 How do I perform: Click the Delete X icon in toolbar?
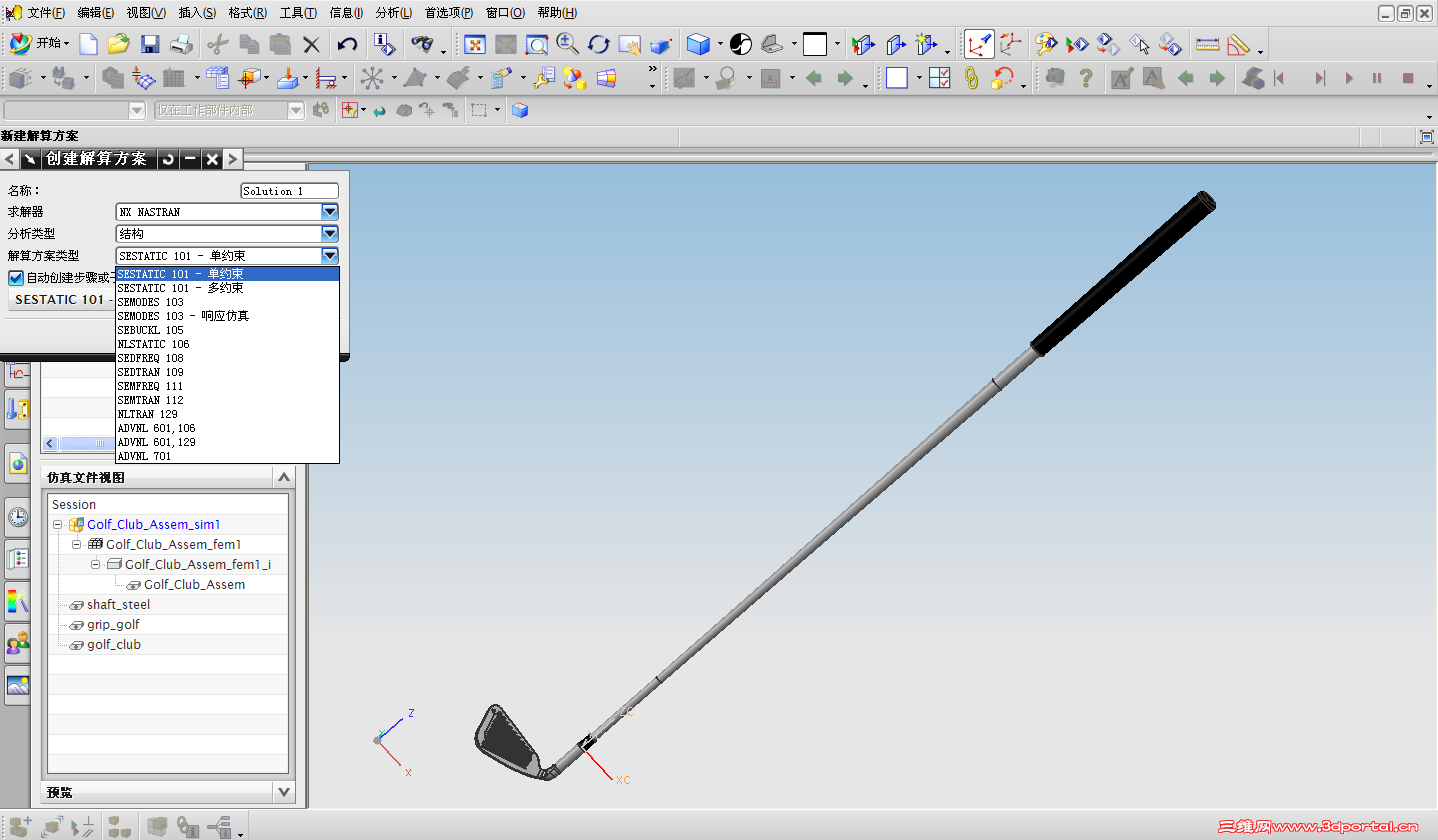point(311,44)
